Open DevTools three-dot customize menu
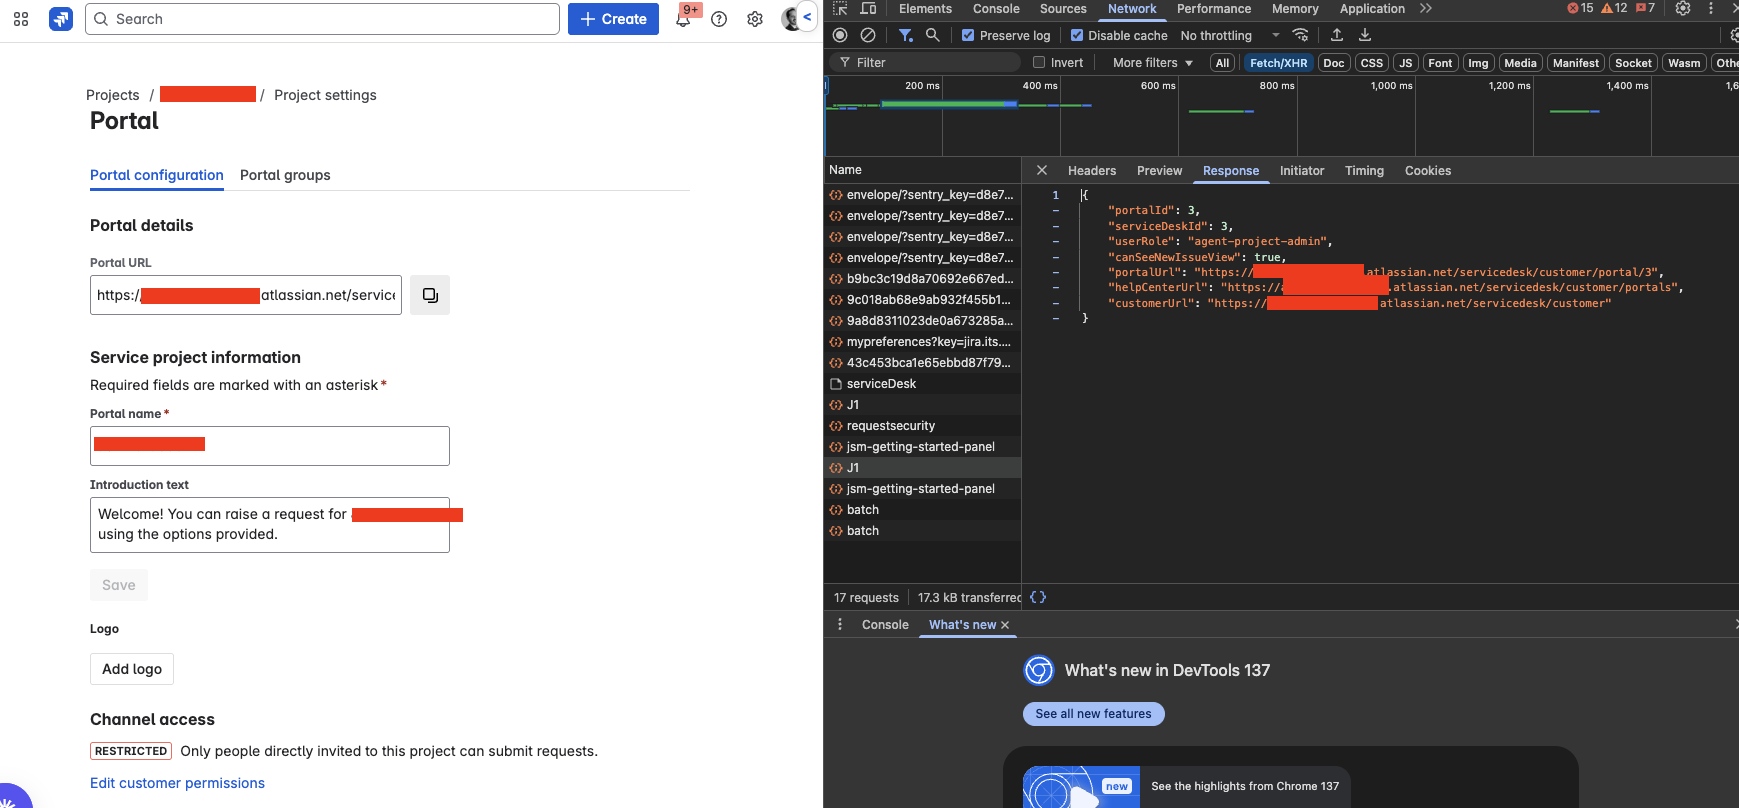 (x=1711, y=8)
